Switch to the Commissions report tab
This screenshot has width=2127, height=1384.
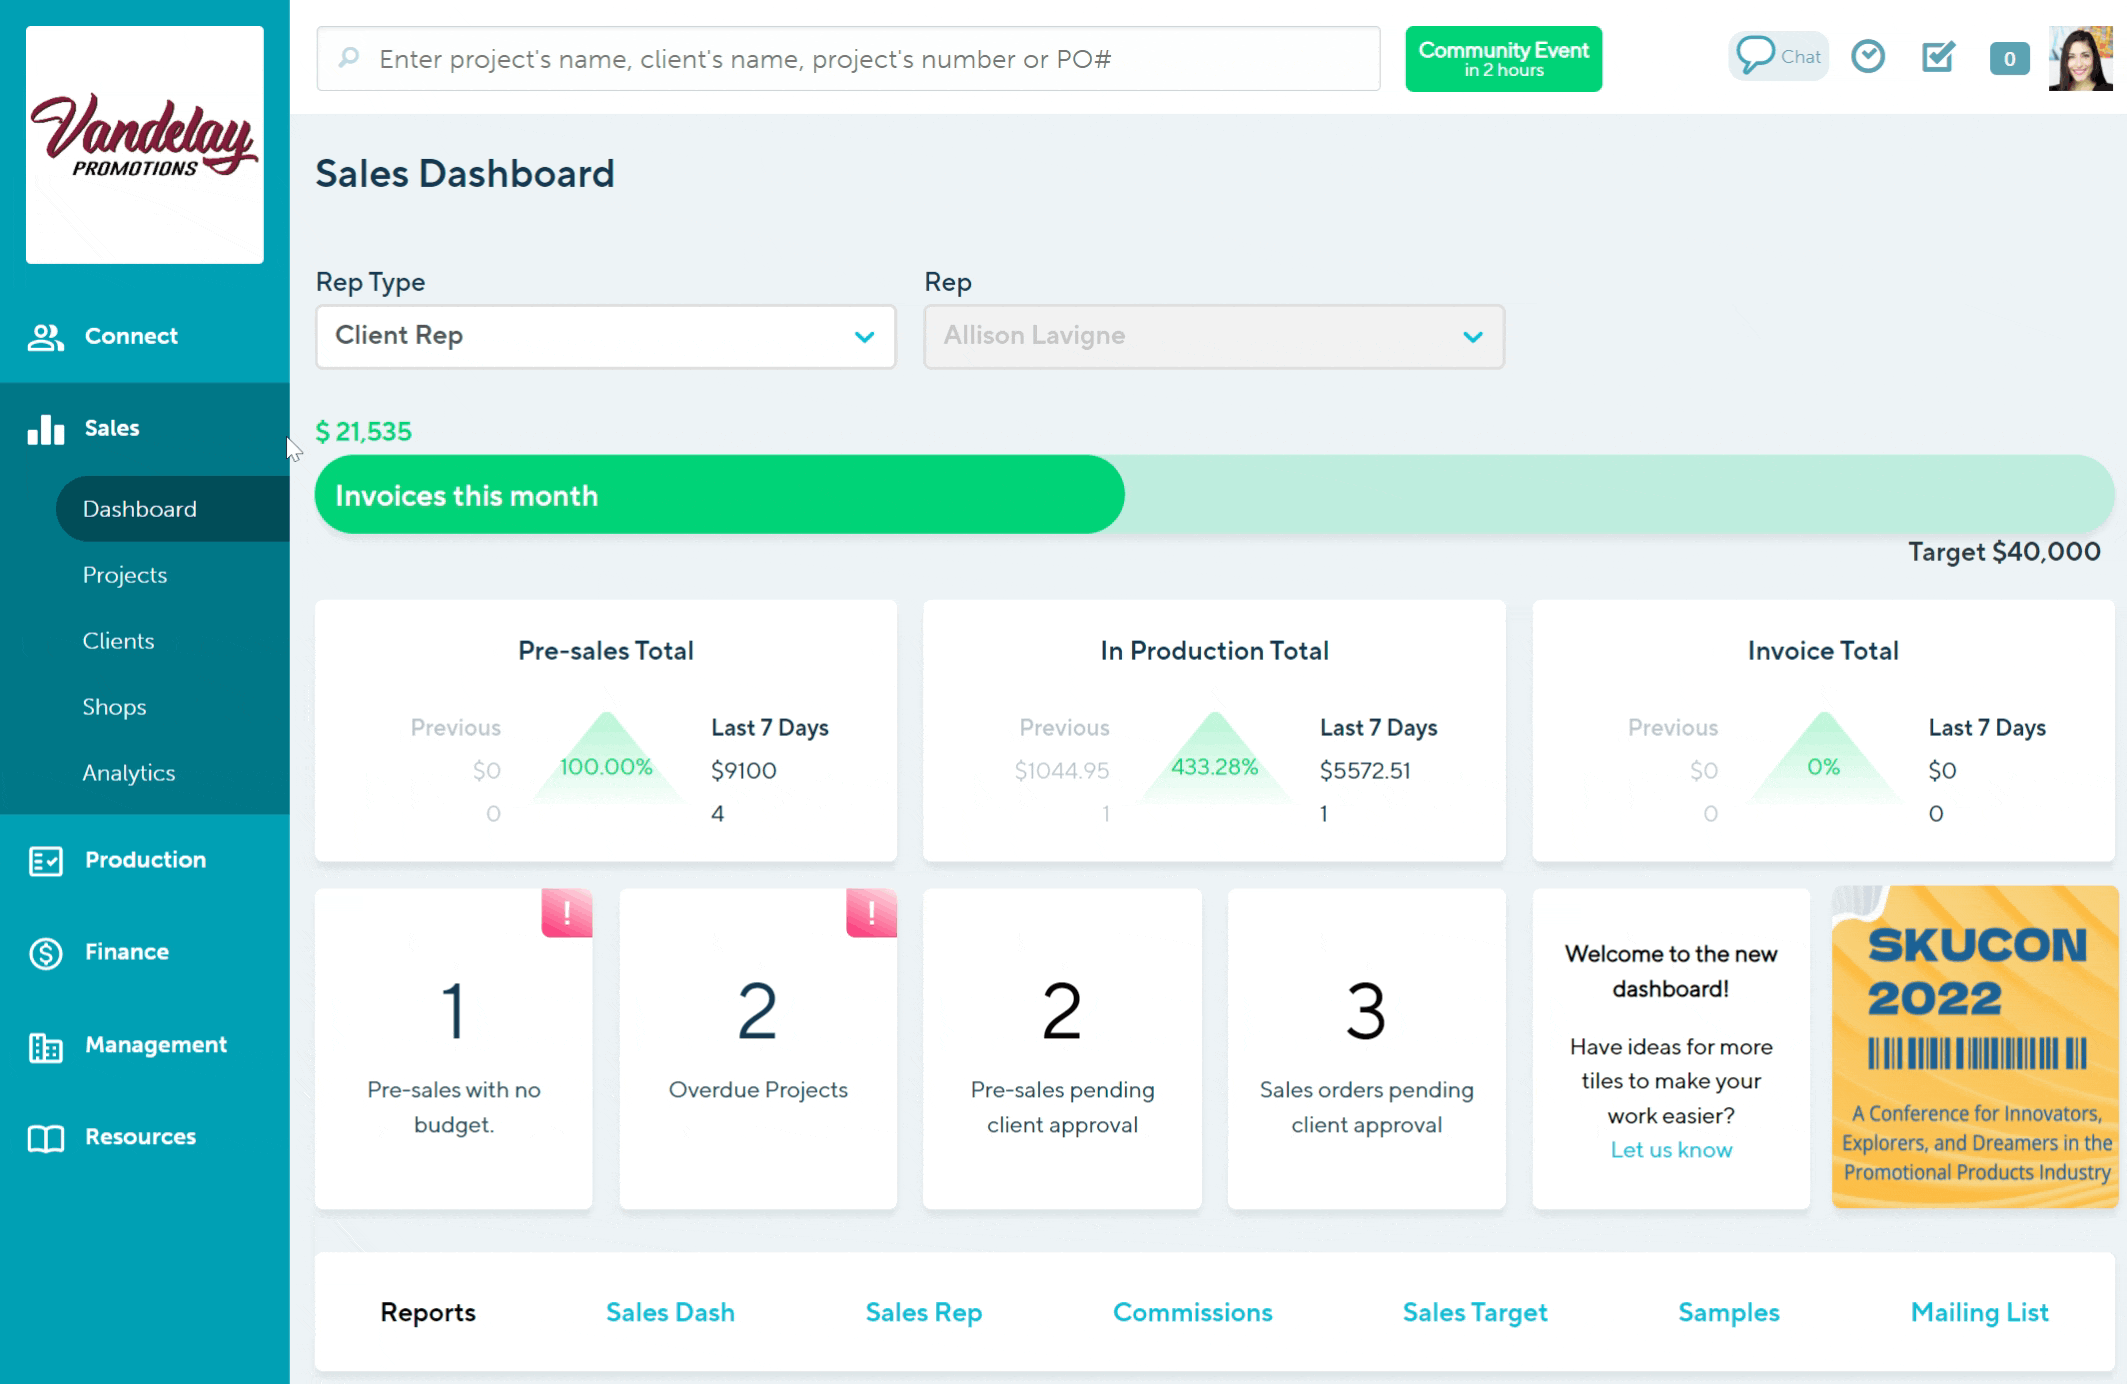[x=1192, y=1312]
